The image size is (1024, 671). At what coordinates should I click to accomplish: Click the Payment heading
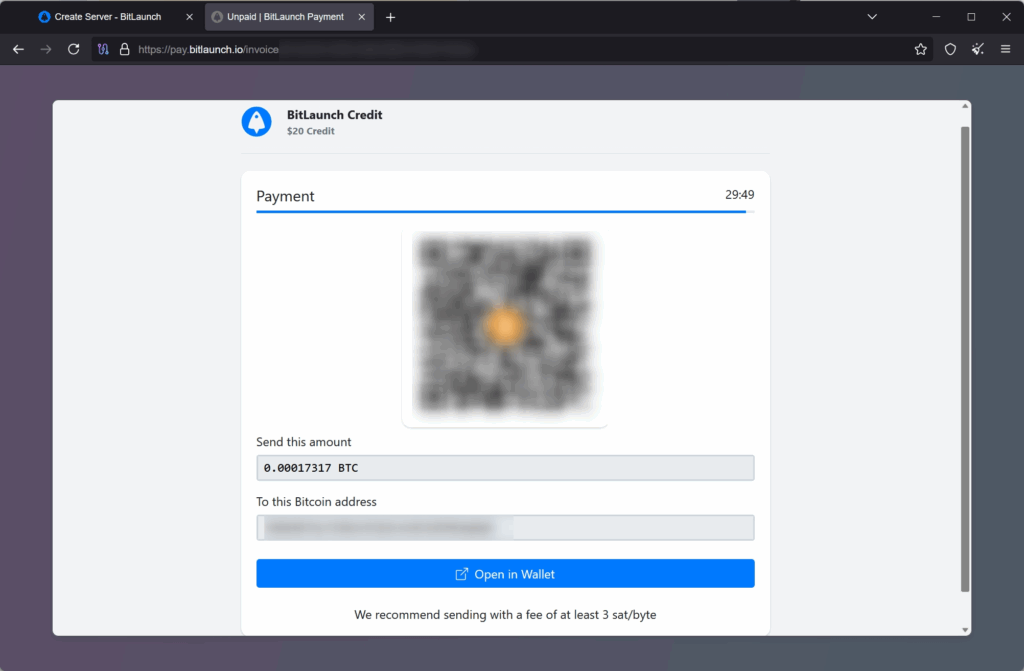click(285, 196)
